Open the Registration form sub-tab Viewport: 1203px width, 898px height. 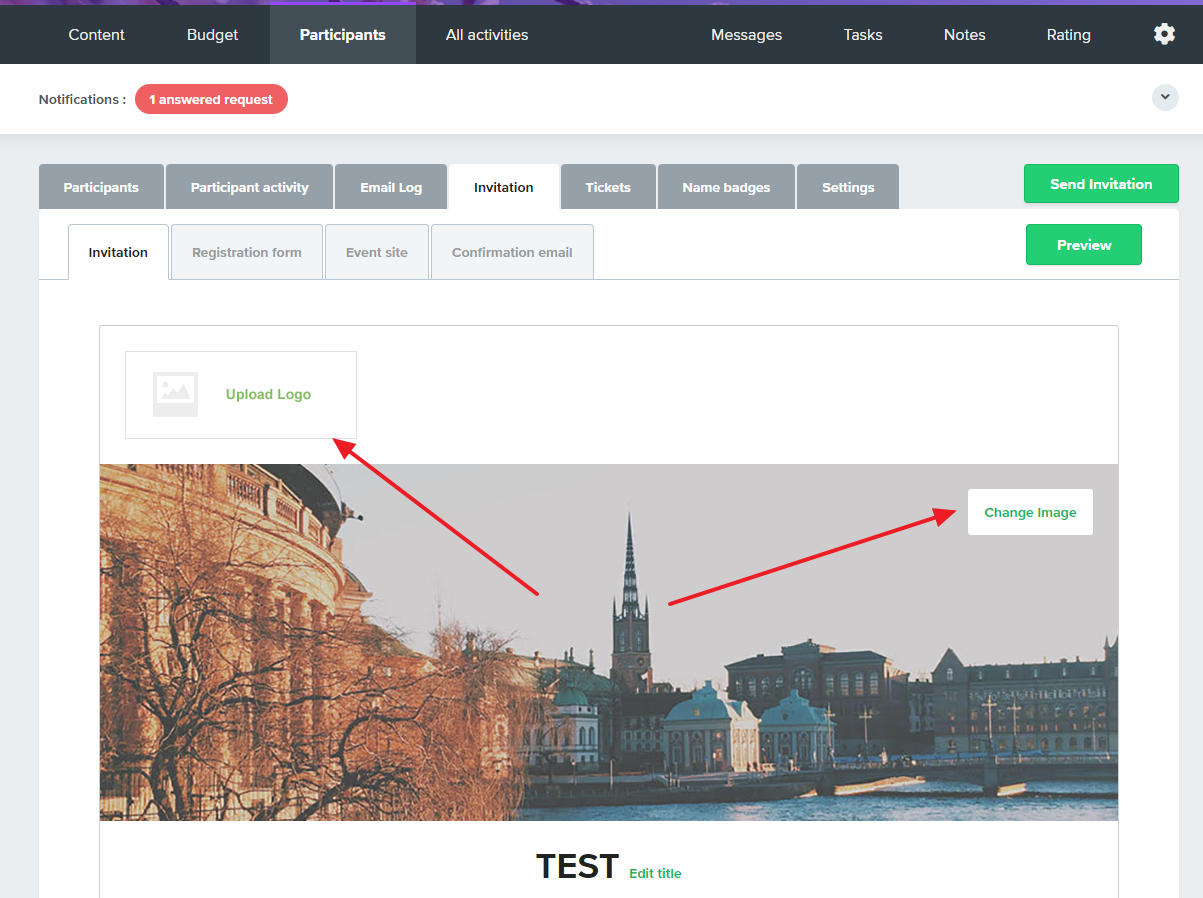[247, 252]
